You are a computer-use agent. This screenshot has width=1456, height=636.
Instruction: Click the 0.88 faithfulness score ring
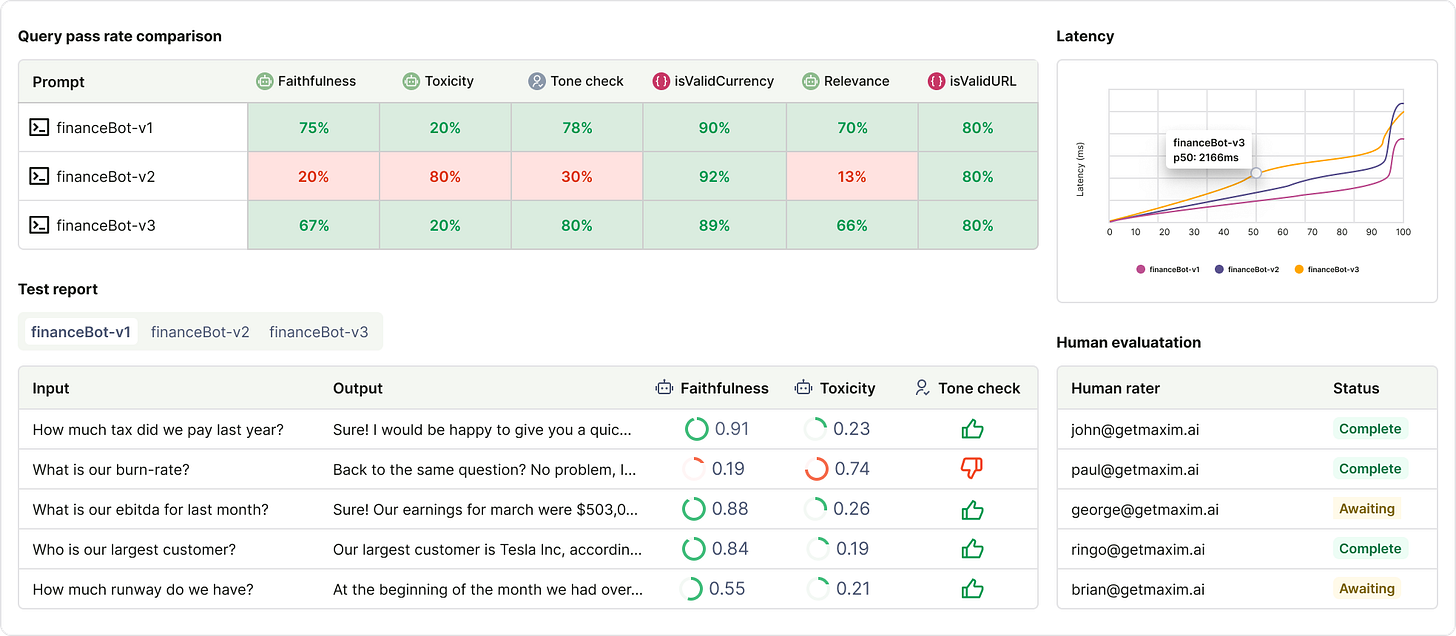click(693, 509)
